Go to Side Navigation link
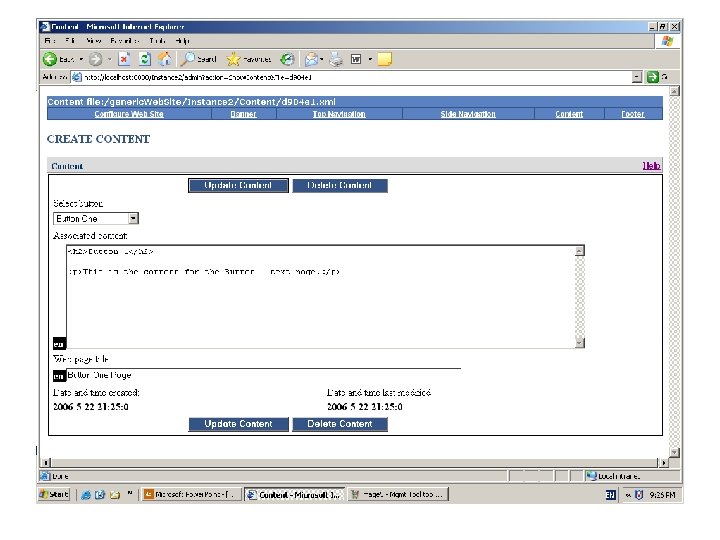Screen dimensions: 720x540 (x=468, y=114)
